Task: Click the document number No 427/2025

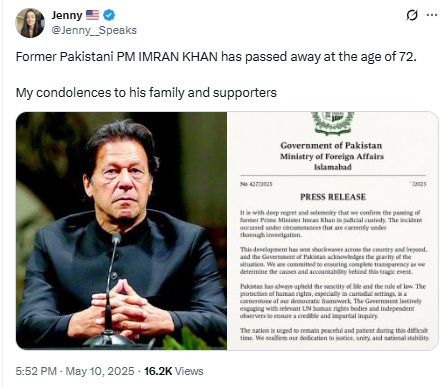Action: coord(256,184)
